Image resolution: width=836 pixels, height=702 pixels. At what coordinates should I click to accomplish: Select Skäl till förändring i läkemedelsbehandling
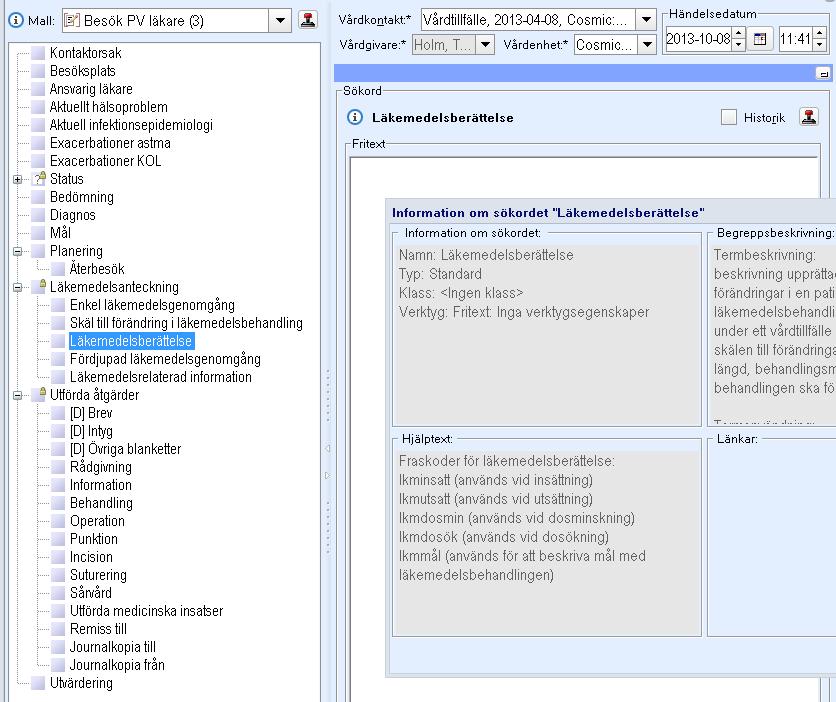186,323
